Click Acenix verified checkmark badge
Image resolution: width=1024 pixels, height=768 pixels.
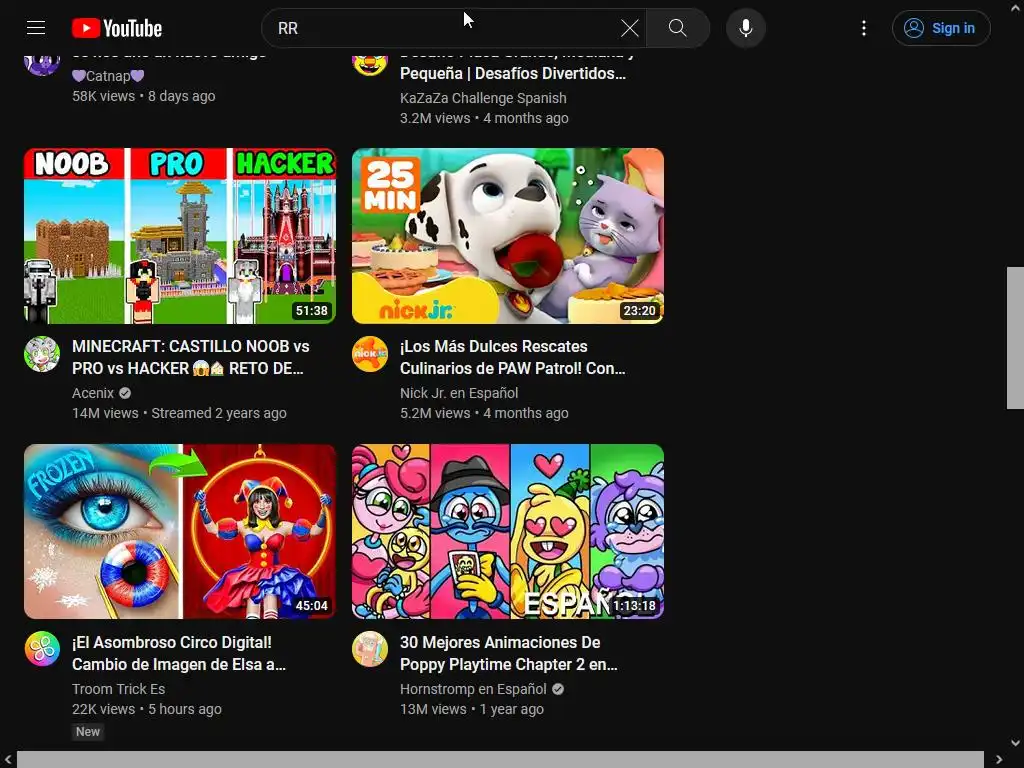(125, 393)
